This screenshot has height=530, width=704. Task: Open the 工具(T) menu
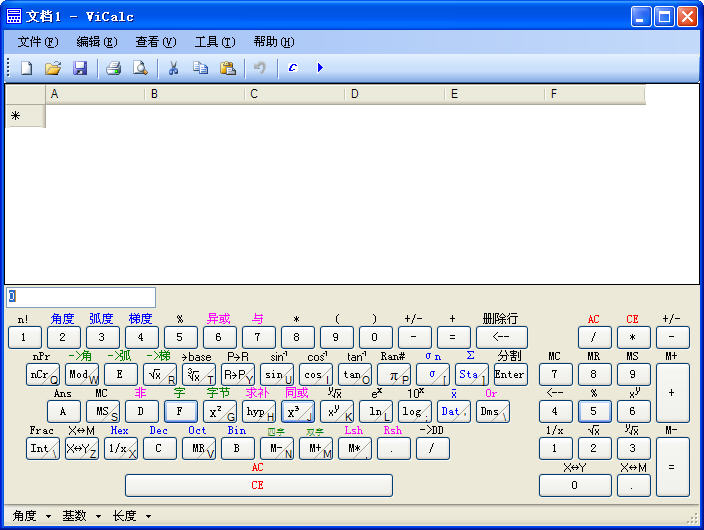[x=215, y=42]
